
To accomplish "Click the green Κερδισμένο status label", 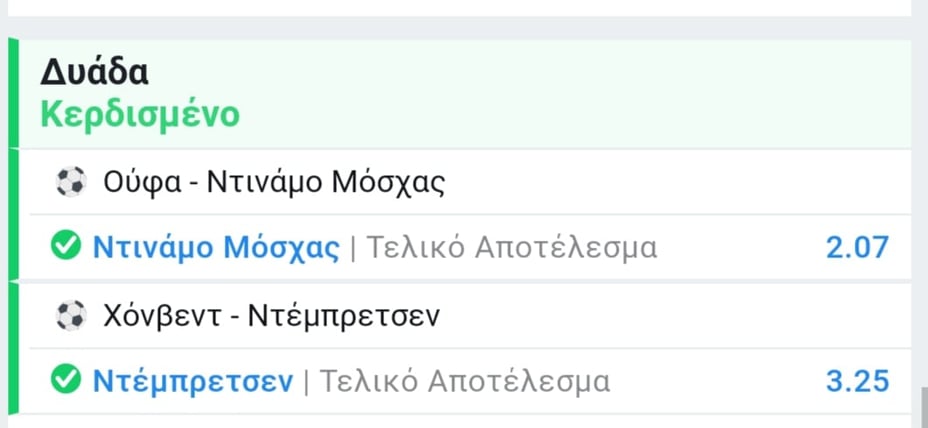I will pos(140,114).
